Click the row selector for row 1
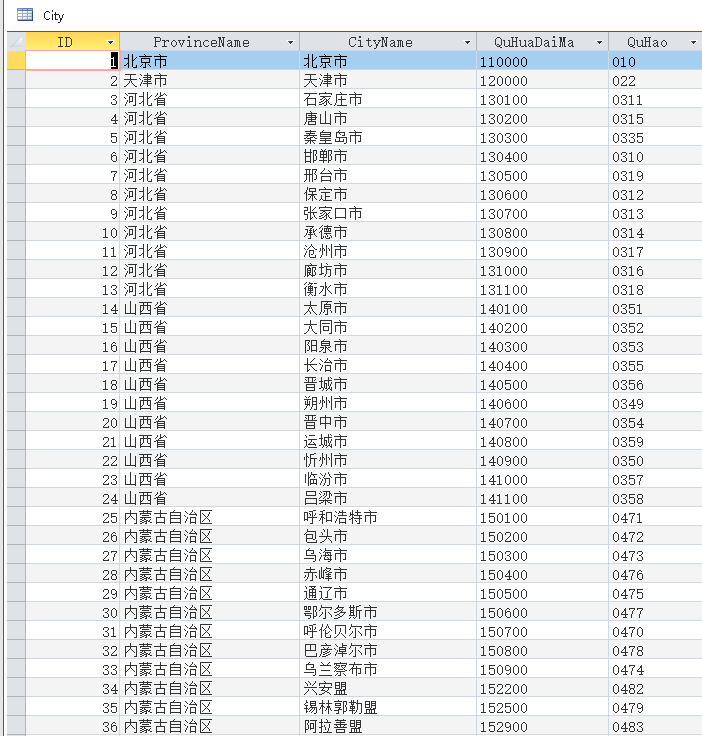 click(x=16, y=61)
